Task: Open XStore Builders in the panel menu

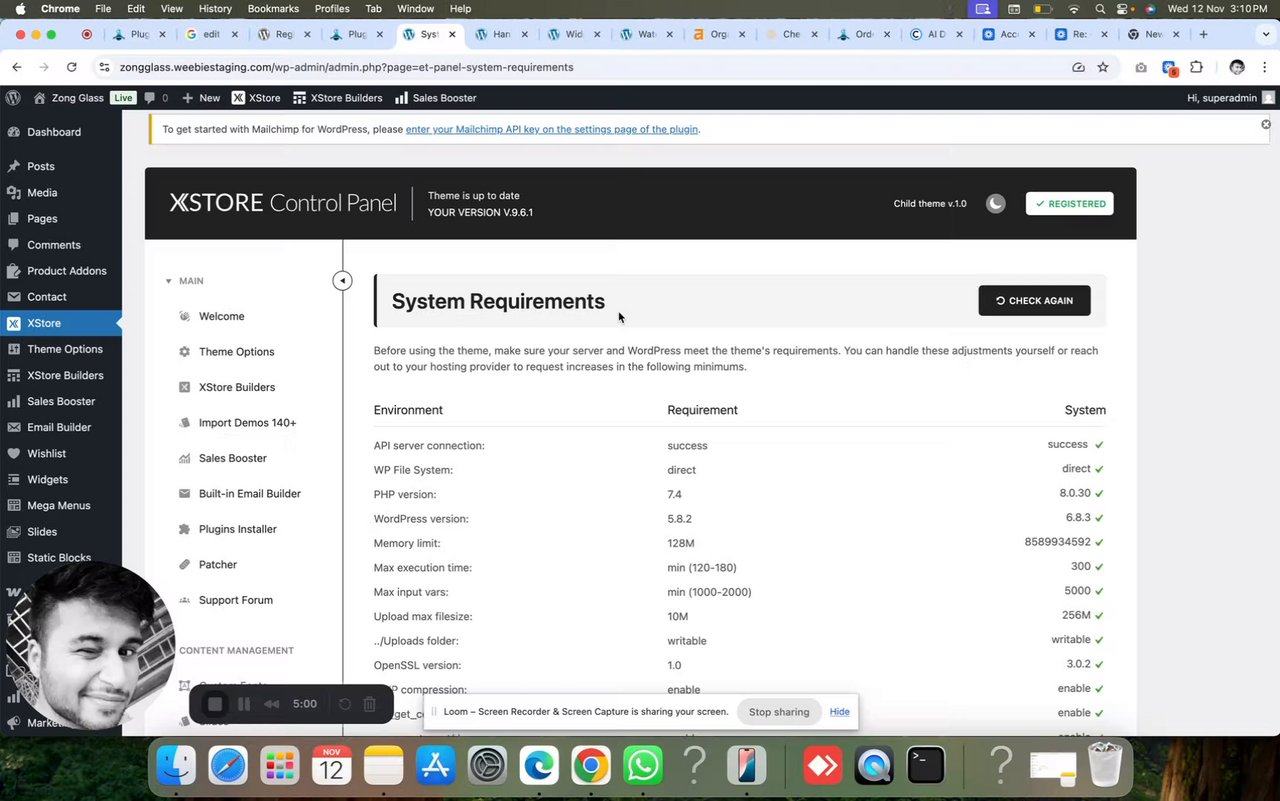Action: click(236, 387)
